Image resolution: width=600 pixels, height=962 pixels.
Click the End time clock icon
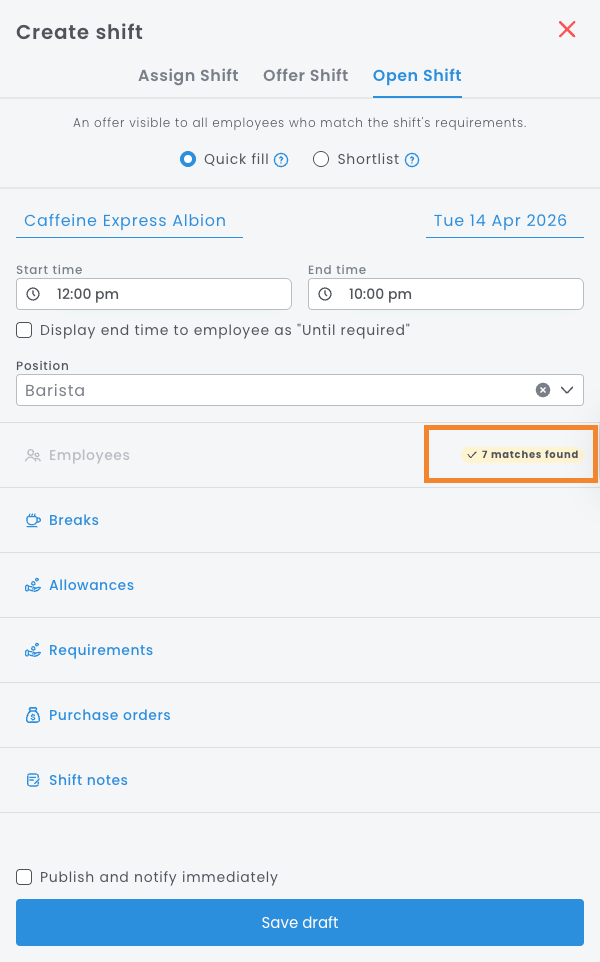click(325, 295)
